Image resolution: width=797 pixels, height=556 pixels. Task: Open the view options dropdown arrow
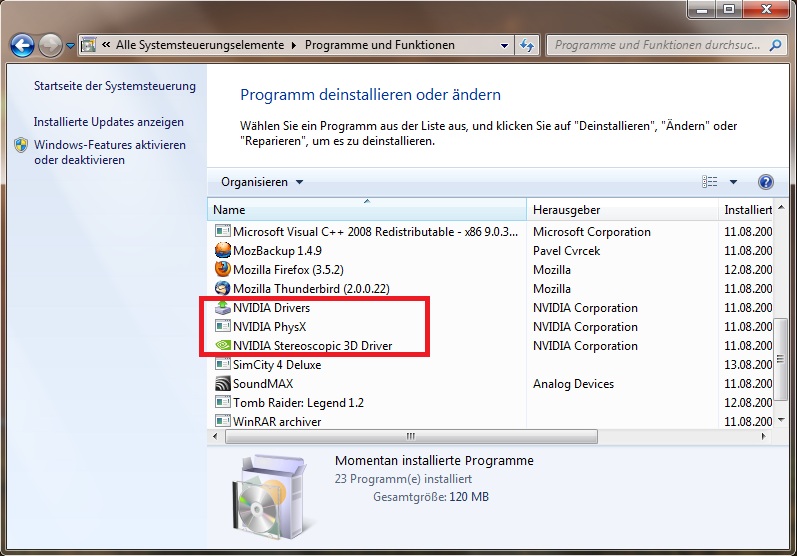pos(733,182)
